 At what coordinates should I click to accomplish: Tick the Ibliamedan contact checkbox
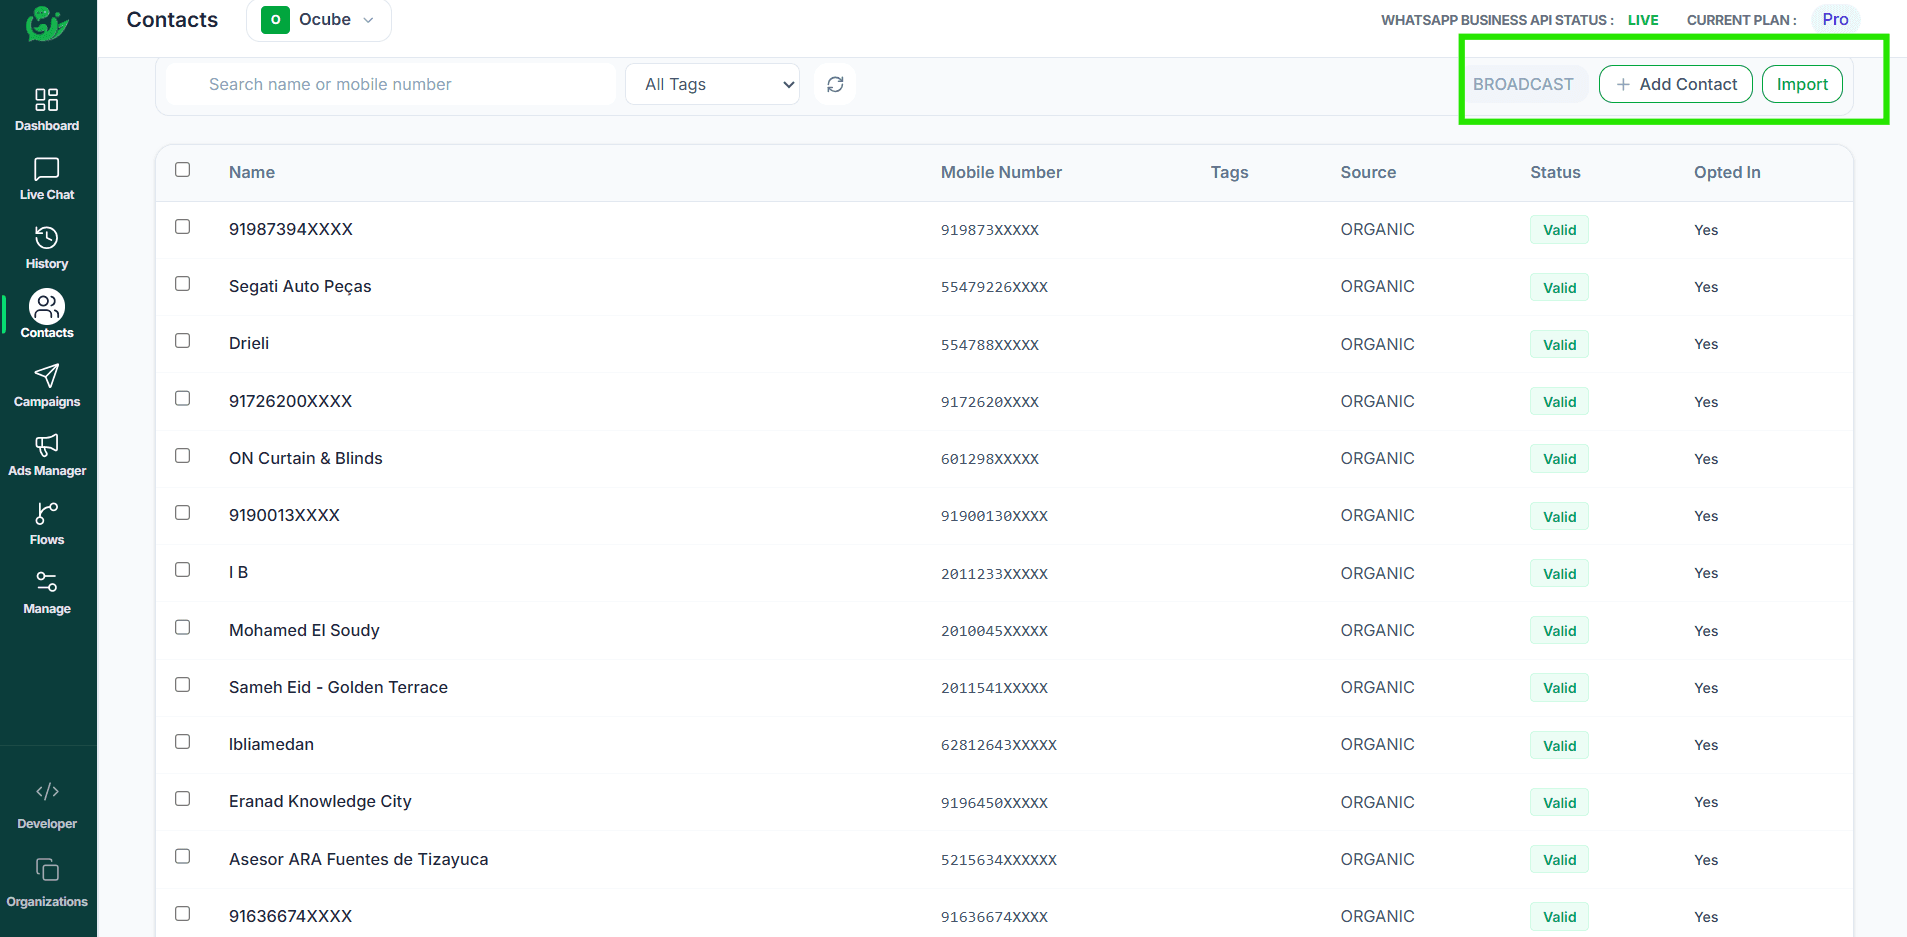coord(182,742)
